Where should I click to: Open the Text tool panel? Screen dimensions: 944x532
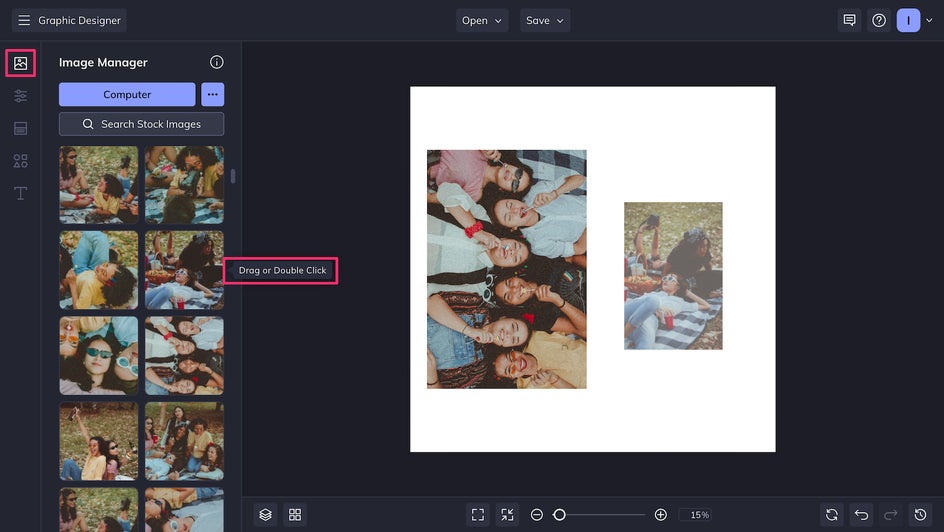(x=20, y=193)
